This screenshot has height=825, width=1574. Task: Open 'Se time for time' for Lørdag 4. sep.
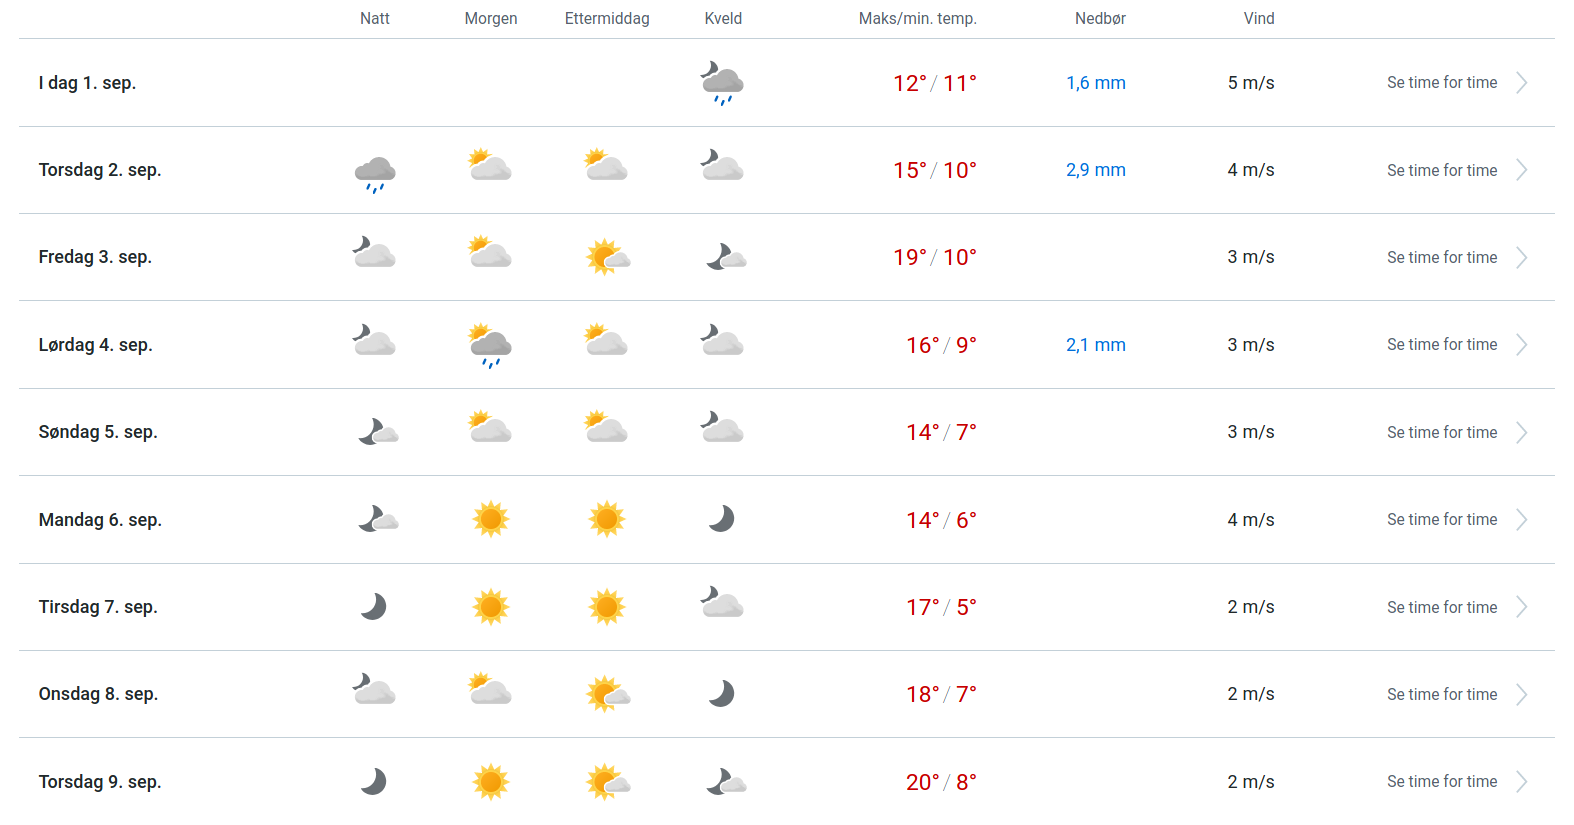coord(1442,345)
